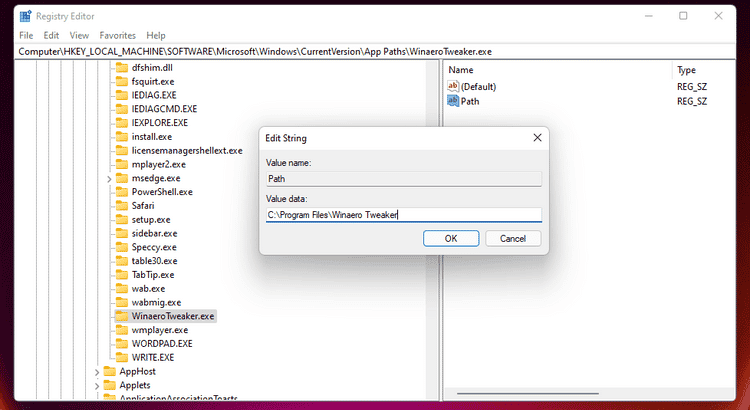Open the File menu
Screen dimensions: 750x410
26,35
